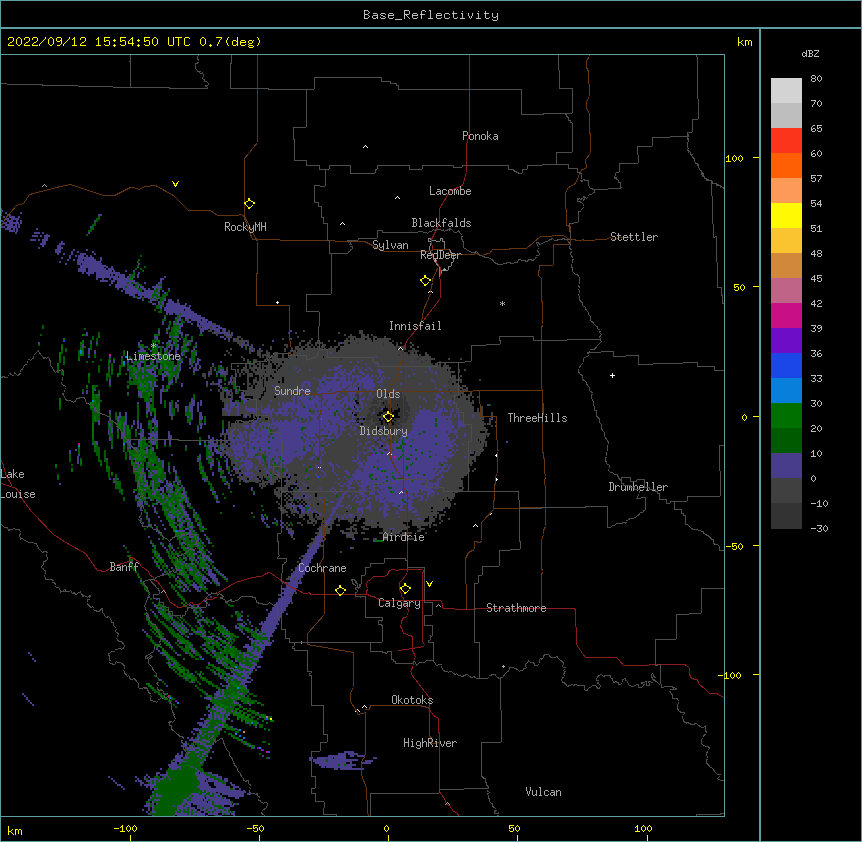Click the white asterisk marker east of Innisfail
Screen dimensions: 862x842
click(502, 303)
